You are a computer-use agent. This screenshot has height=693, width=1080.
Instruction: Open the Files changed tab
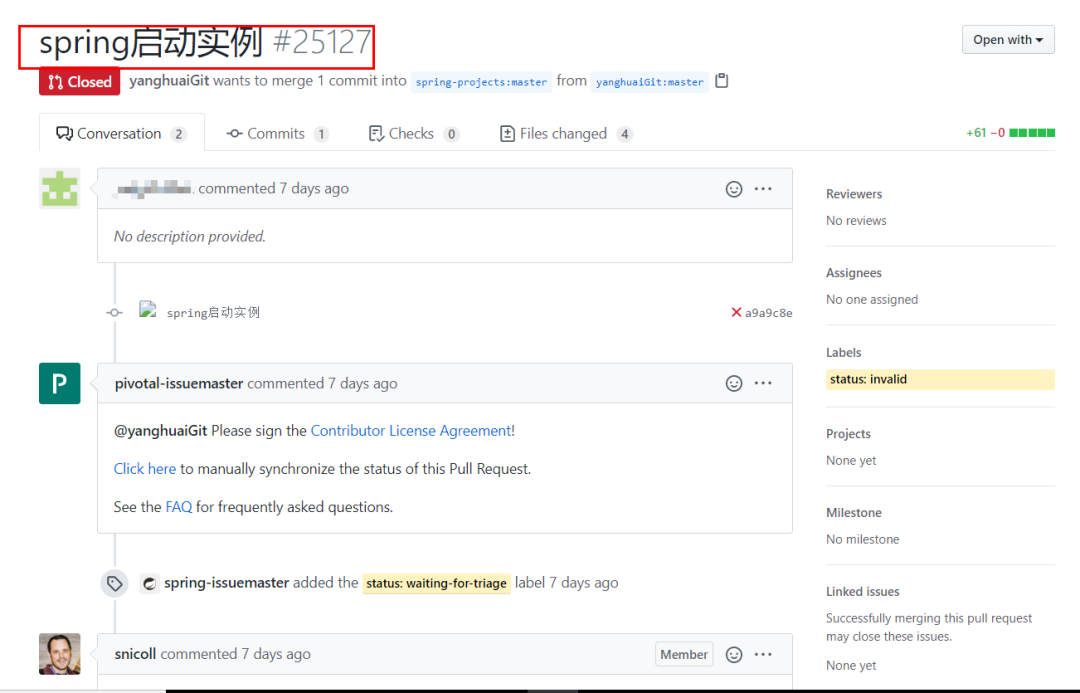[x=565, y=134]
